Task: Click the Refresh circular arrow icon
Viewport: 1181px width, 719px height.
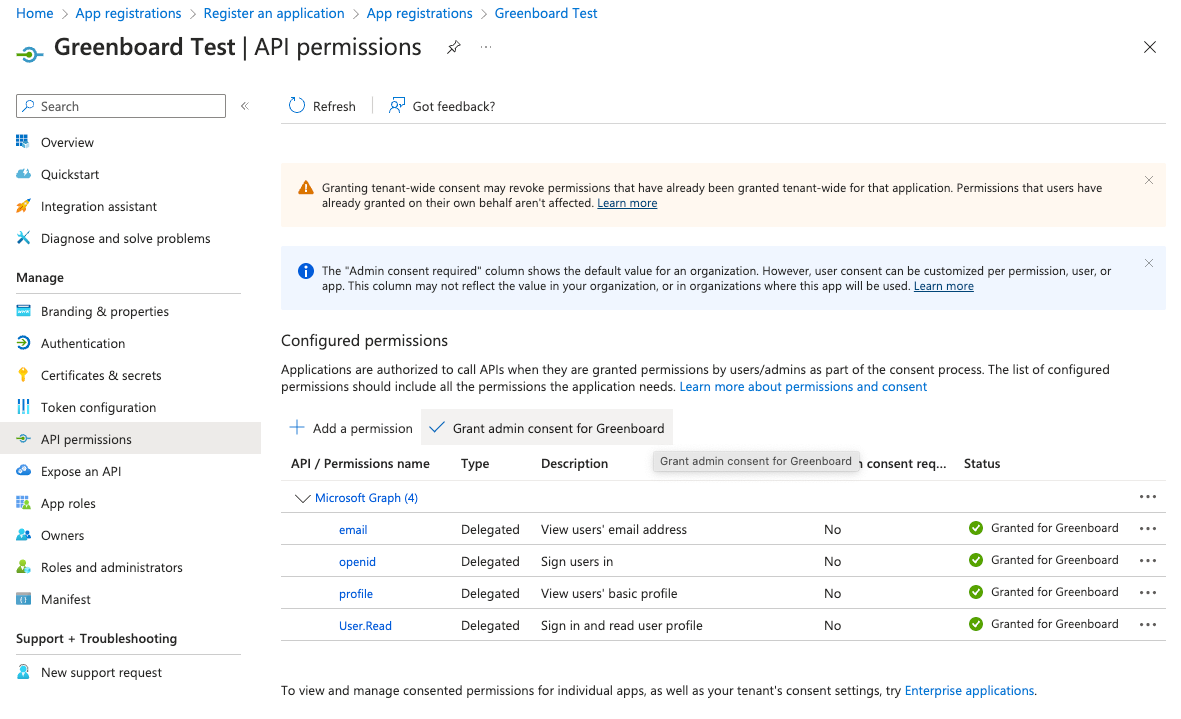Action: [297, 105]
